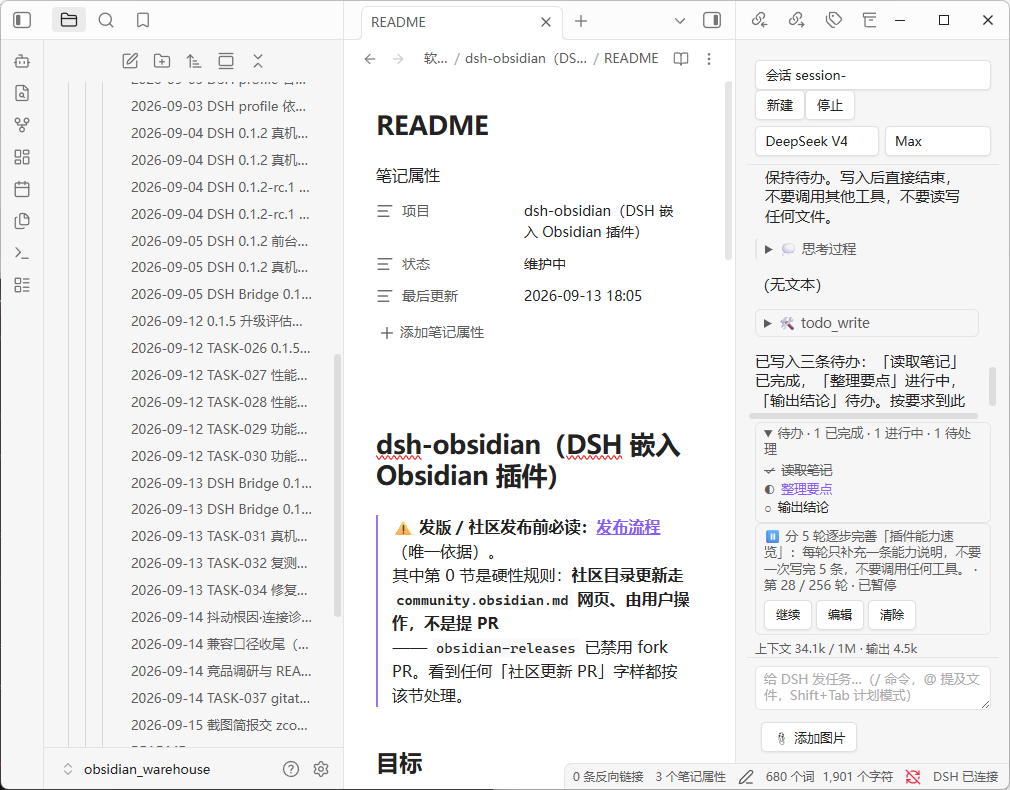Open the search magnifier icon
1010x790 pixels.
click(106, 20)
